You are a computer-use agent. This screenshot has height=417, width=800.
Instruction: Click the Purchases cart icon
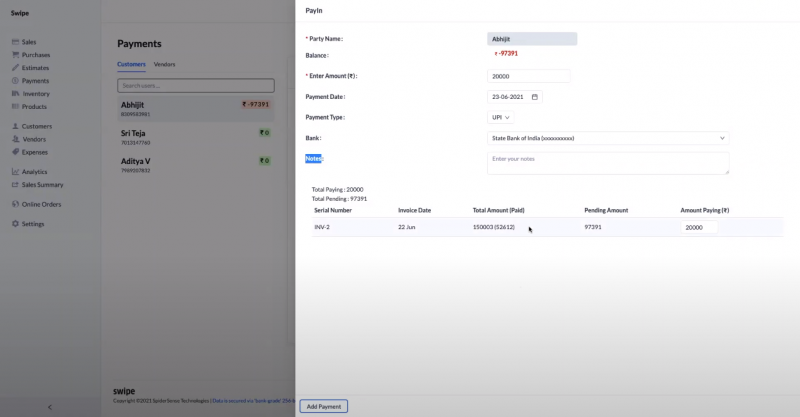click(15, 55)
